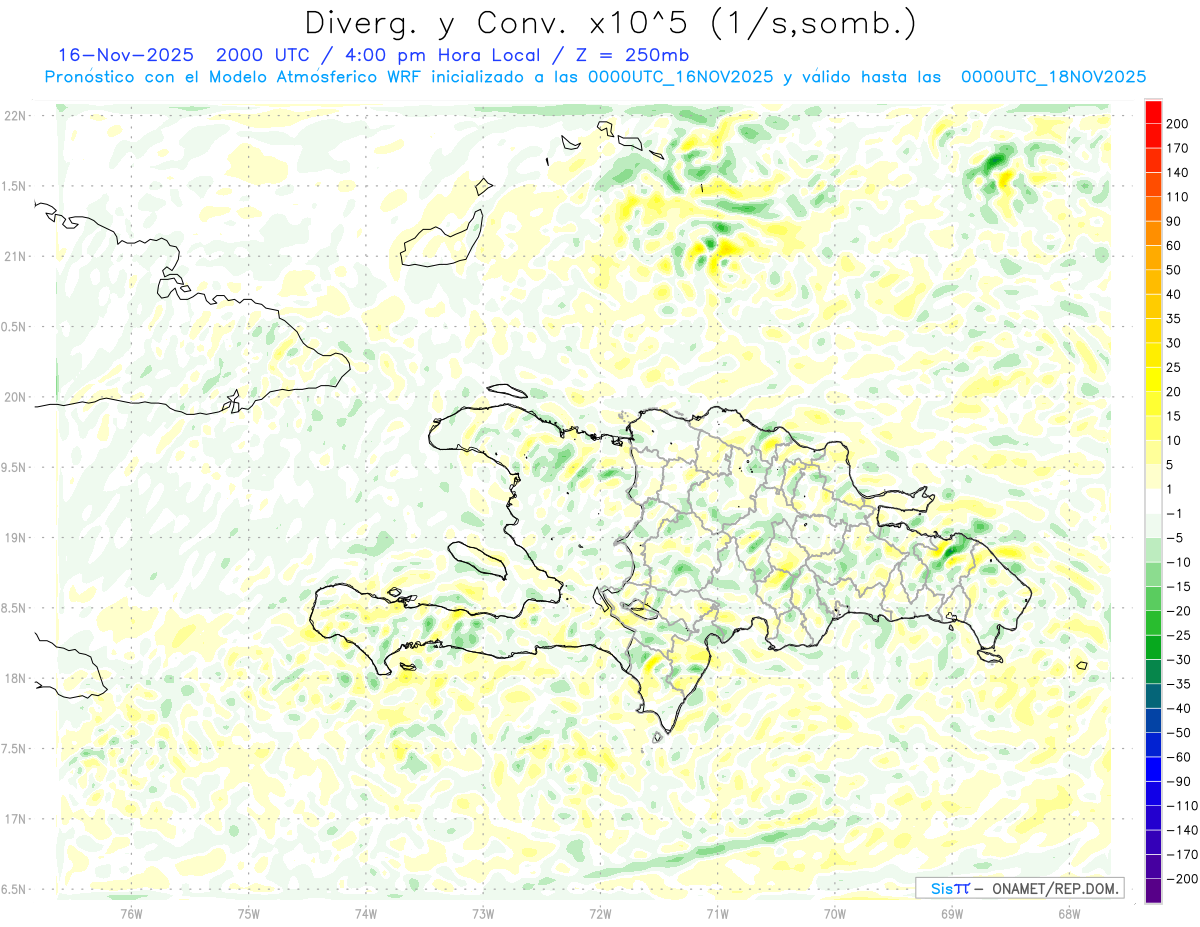Click the -15 value on the color scale

(x=1180, y=587)
